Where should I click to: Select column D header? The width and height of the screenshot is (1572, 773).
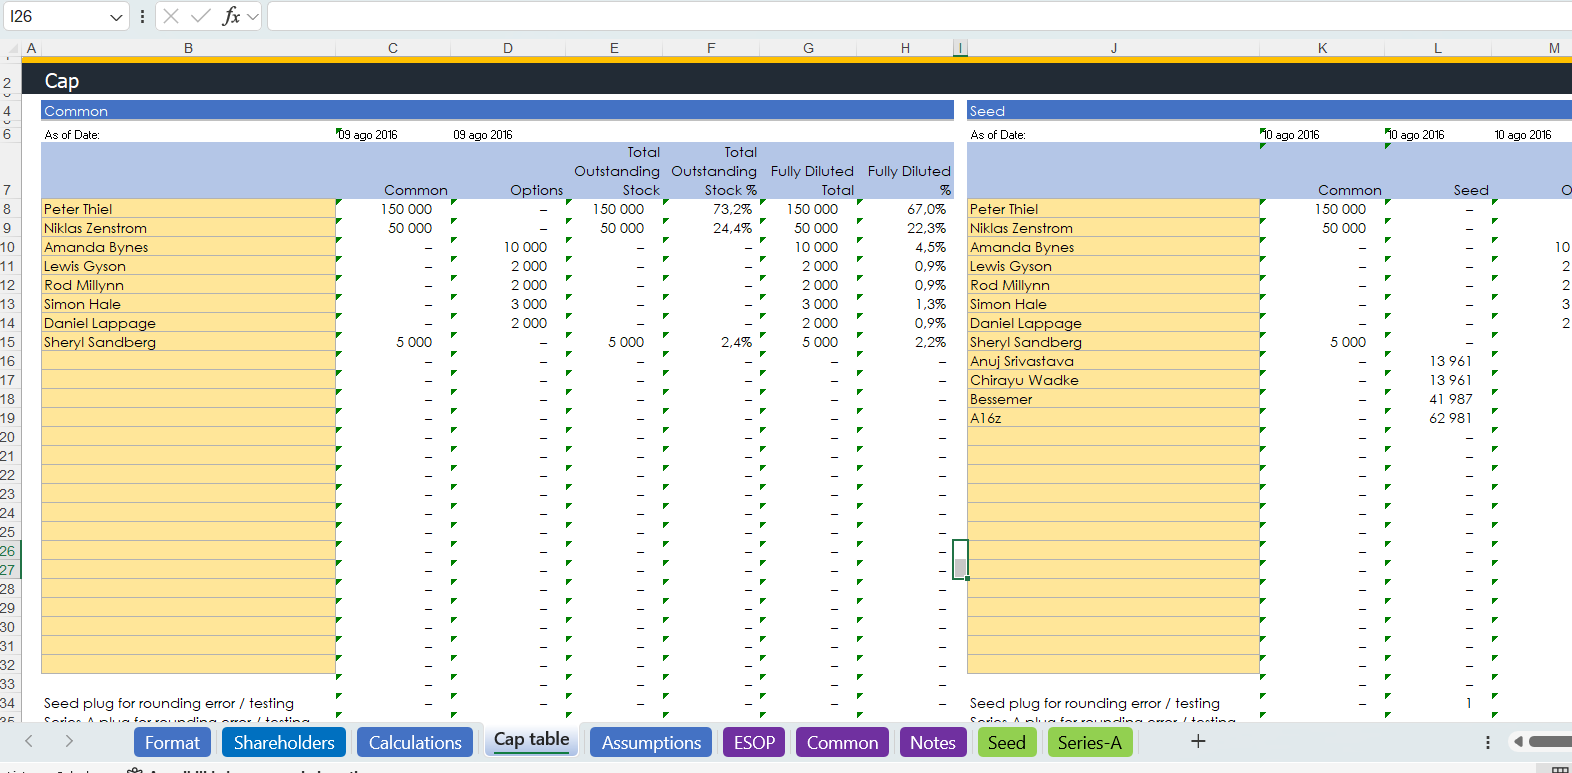508,48
